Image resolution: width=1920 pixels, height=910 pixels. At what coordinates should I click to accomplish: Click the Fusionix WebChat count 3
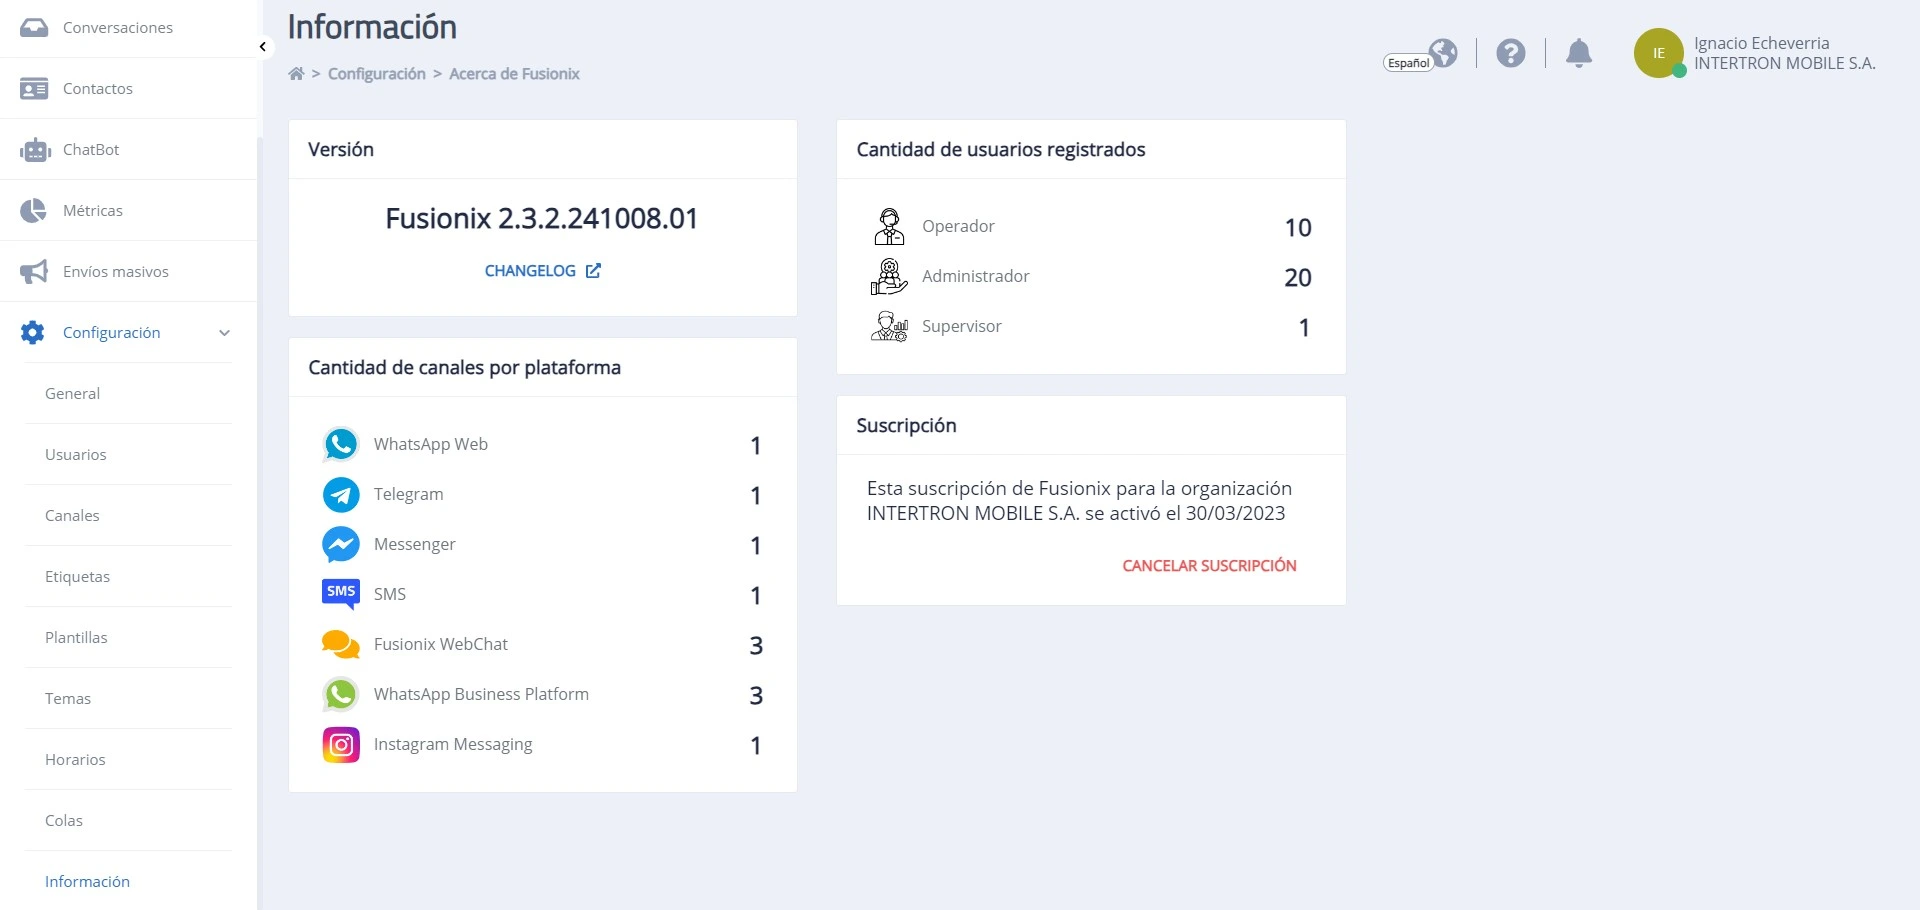tap(756, 646)
